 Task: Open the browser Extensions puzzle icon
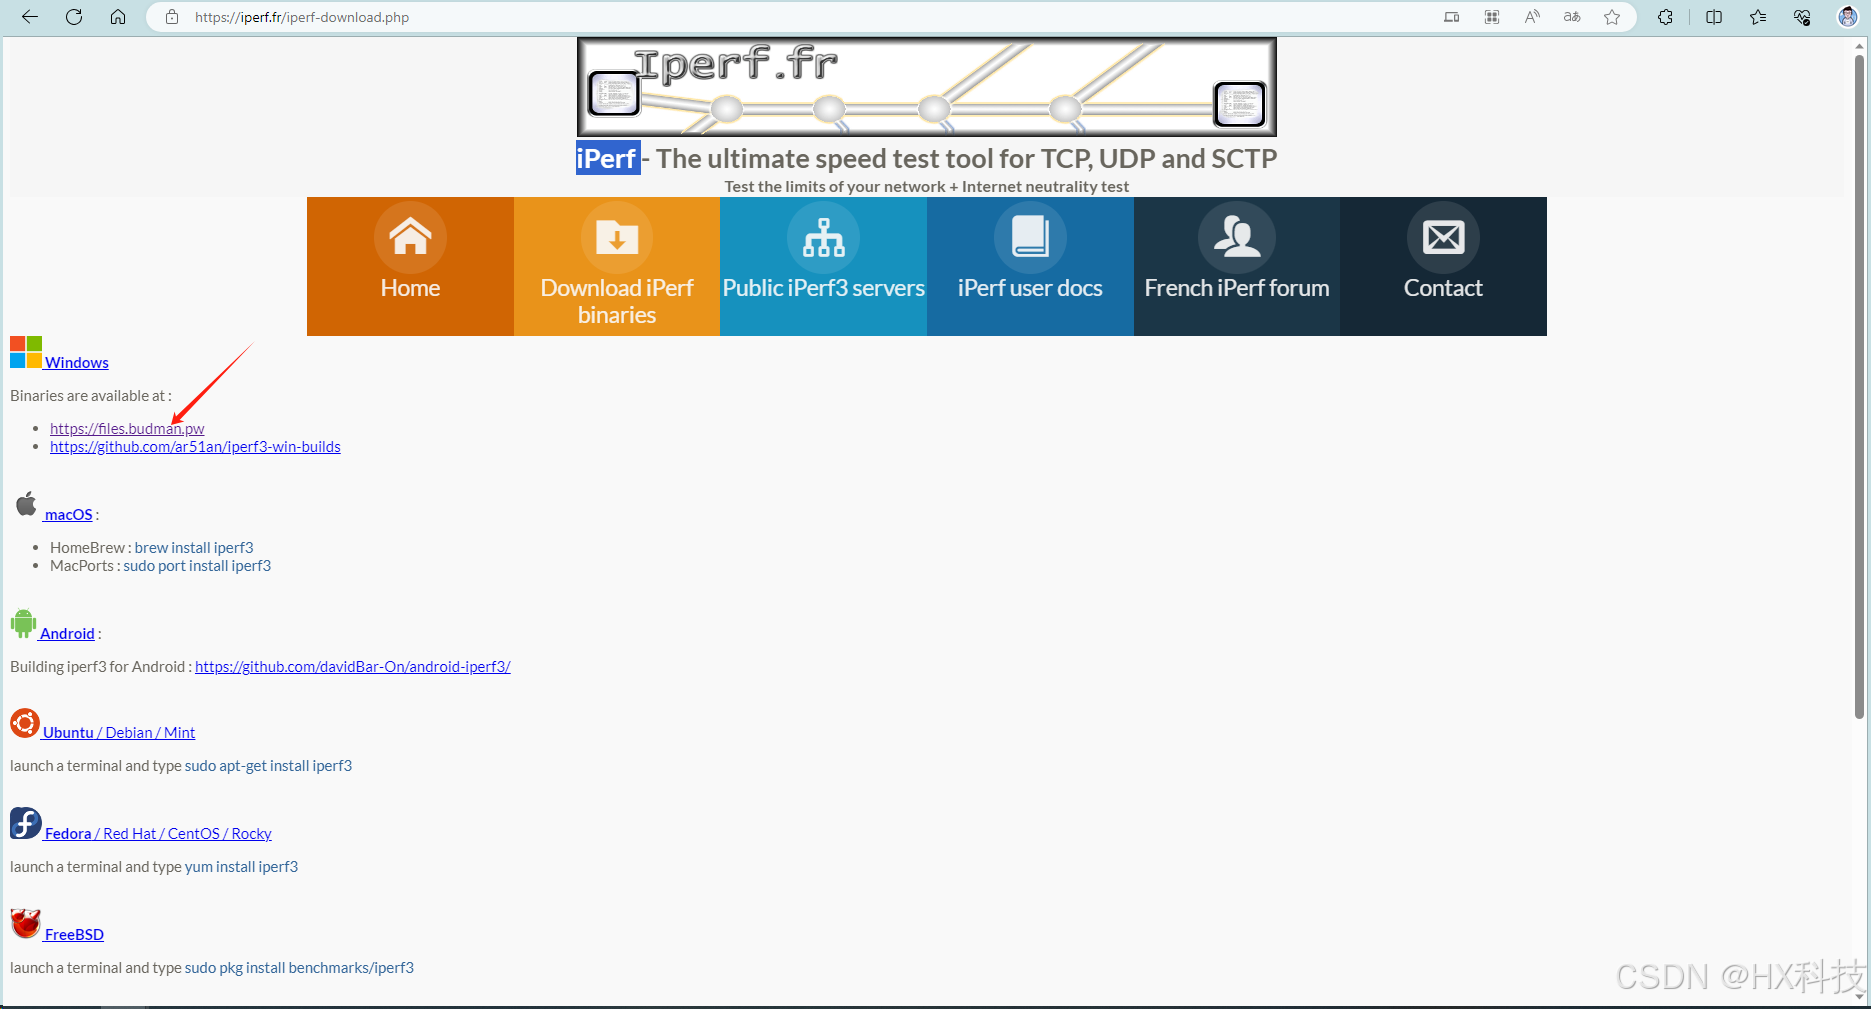click(x=1665, y=17)
